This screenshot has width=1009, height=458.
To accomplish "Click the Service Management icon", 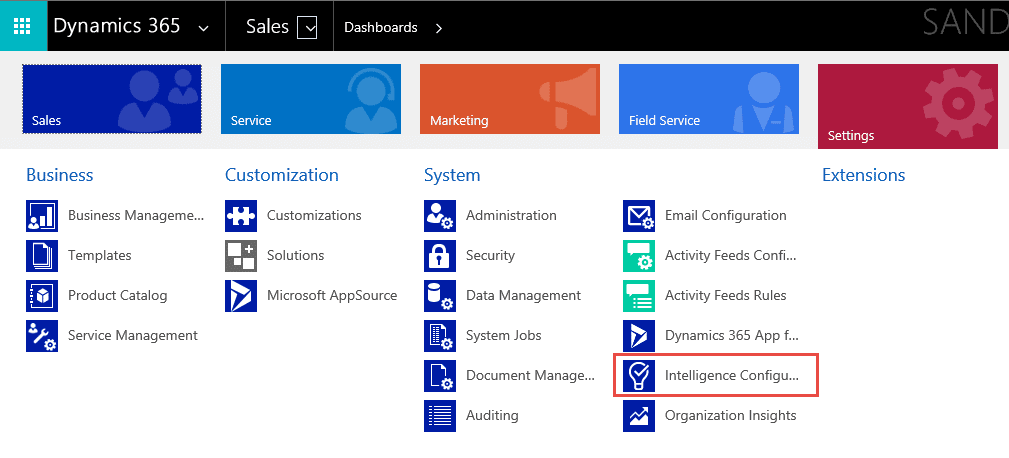I will pos(42,335).
